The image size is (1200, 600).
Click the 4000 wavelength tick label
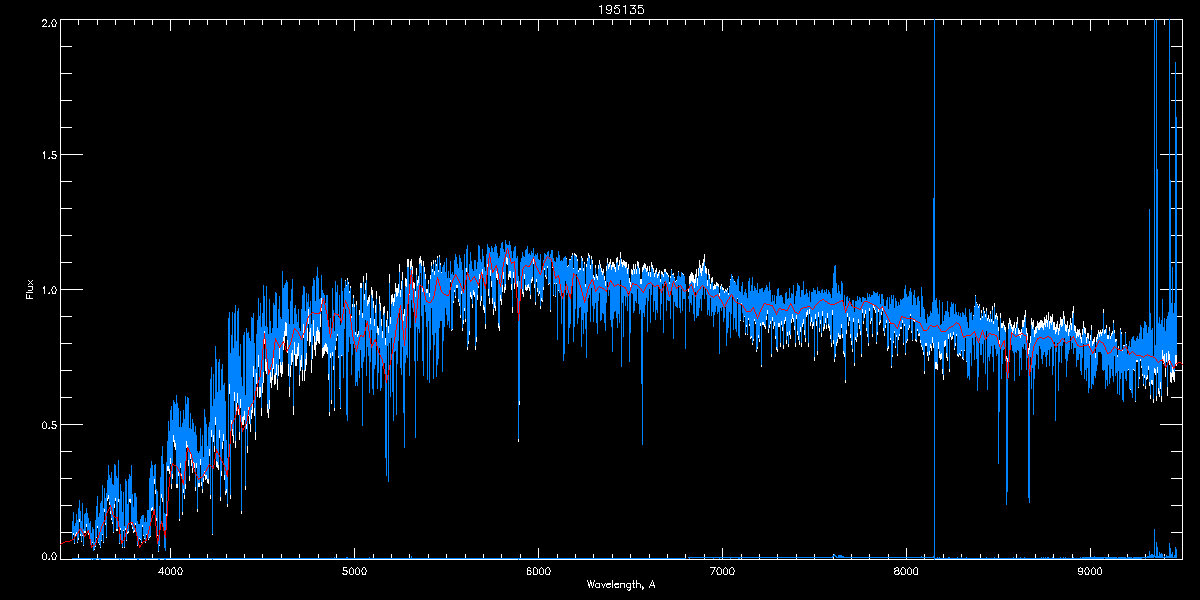(x=170, y=572)
